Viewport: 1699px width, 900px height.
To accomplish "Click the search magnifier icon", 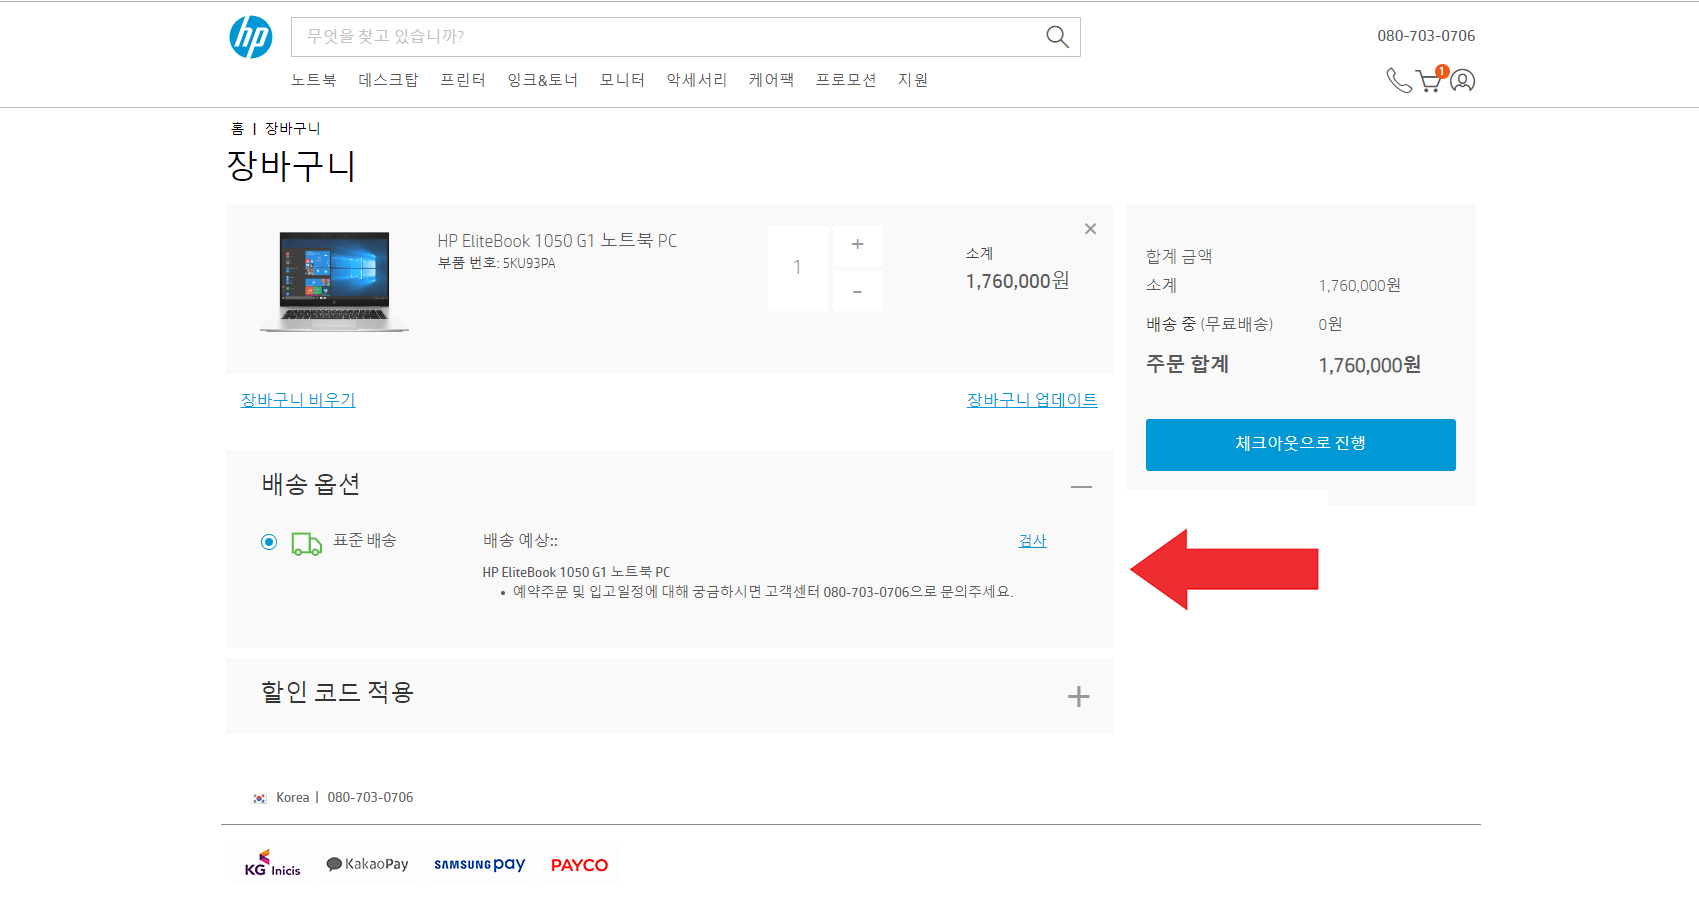I will coord(1057,37).
